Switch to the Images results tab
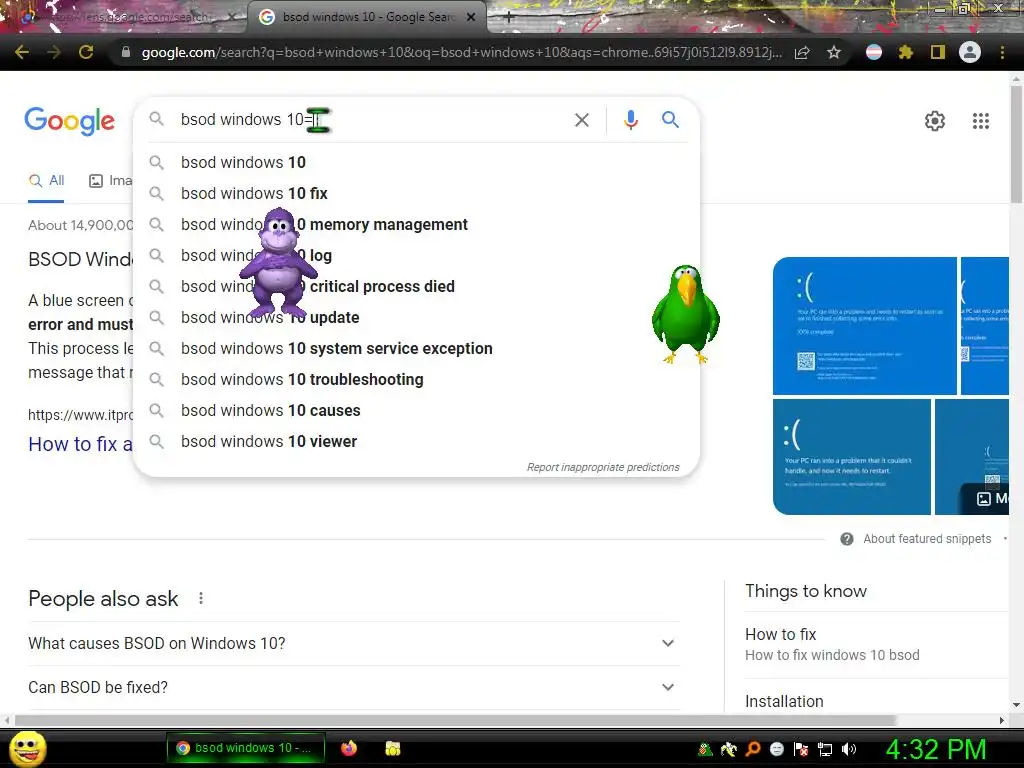 tap(110, 181)
